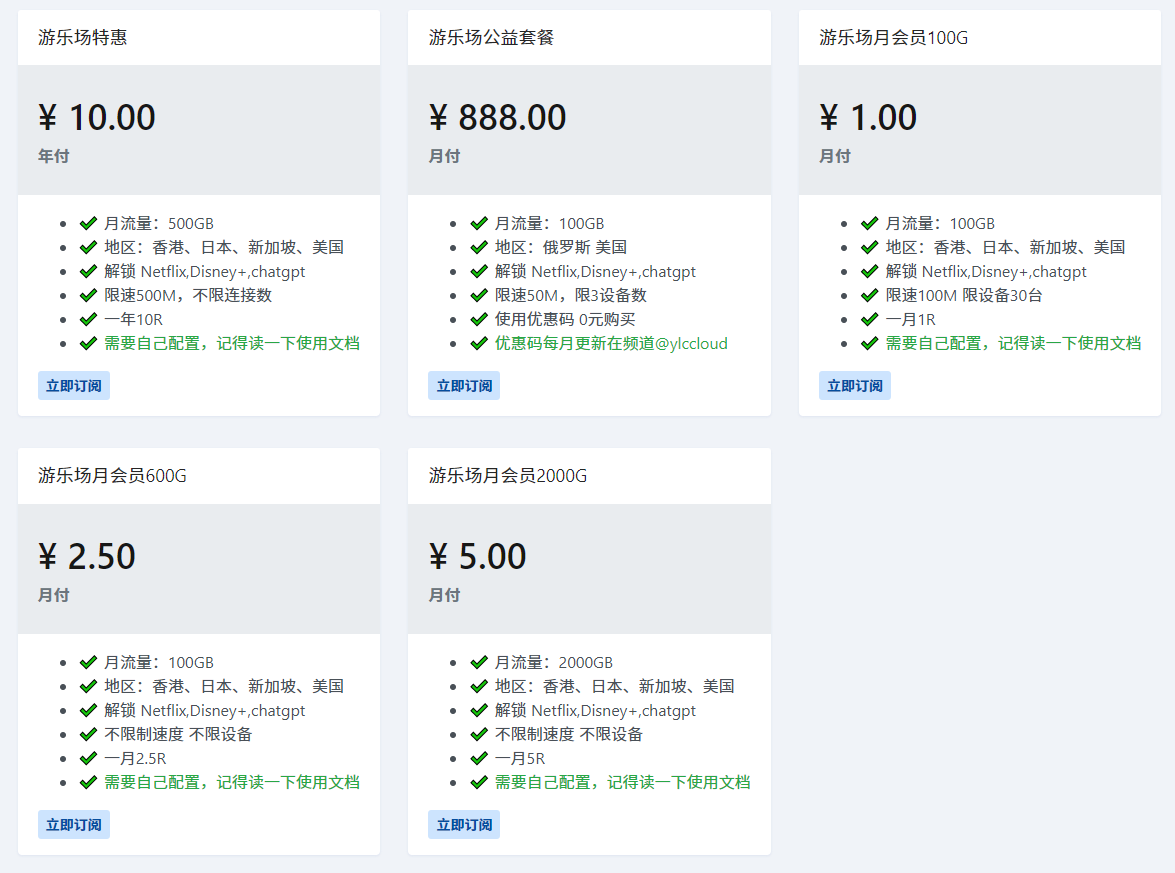Subscribe to the 游乐场公益套餐 plan
Viewport: 1175px width, 873px height.
[464, 386]
